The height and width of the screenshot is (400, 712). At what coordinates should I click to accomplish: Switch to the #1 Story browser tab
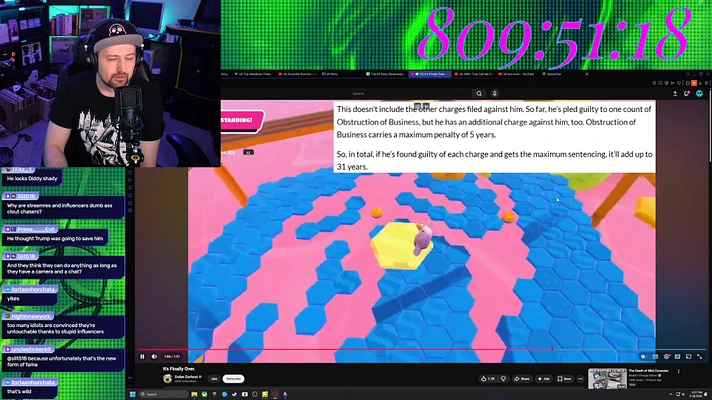(x=331, y=74)
